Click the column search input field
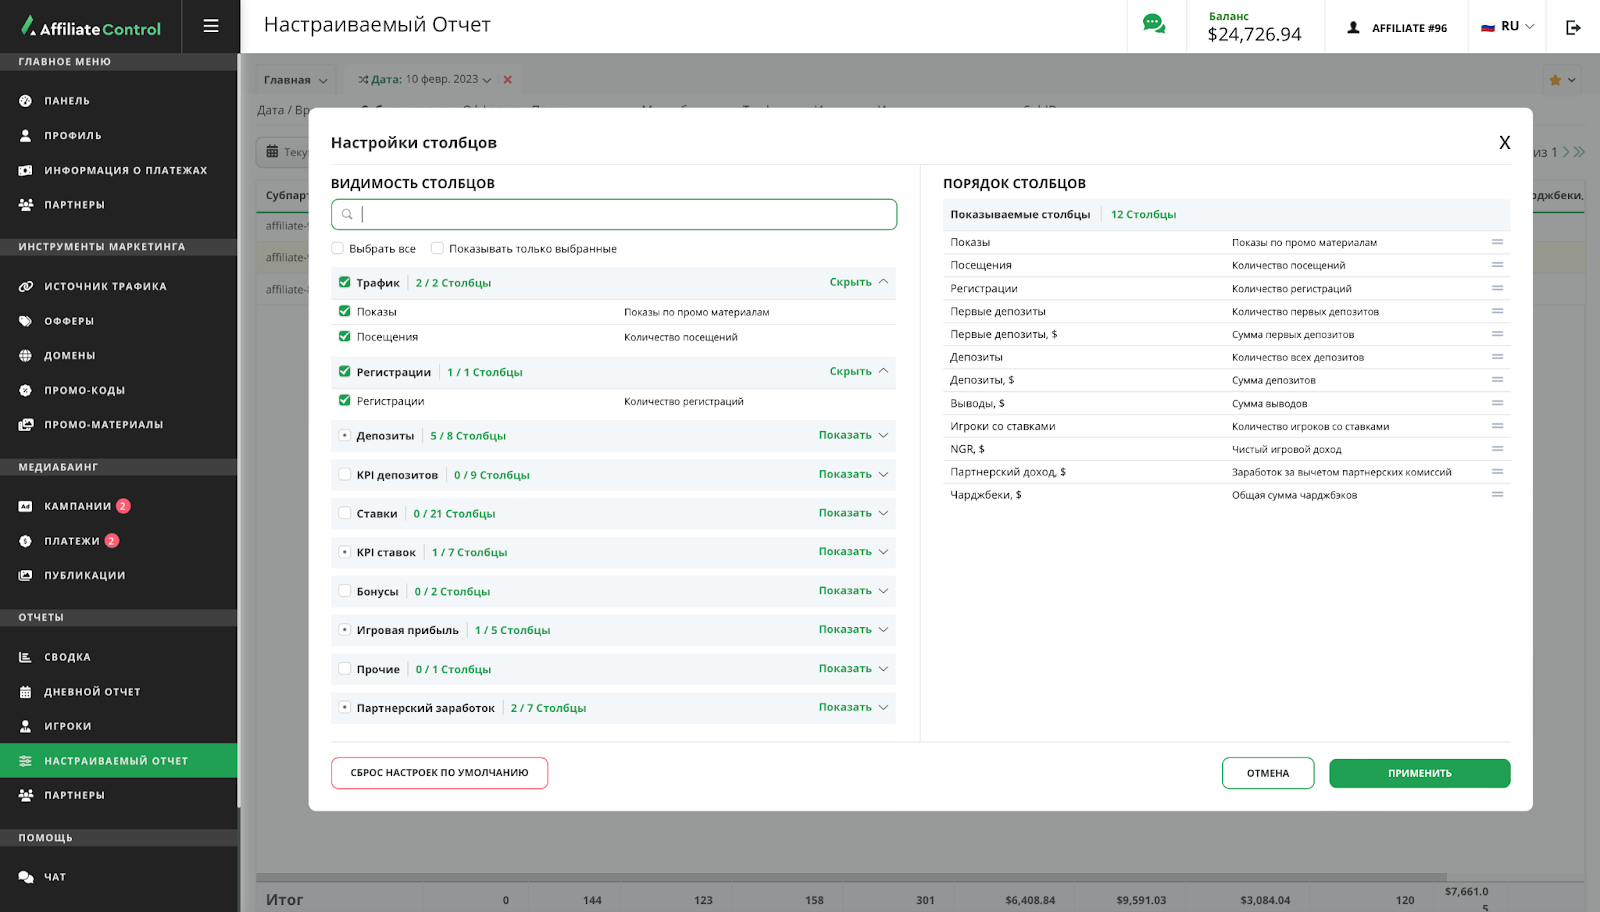Viewport: 1600px width, 912px height. click(x=620, y=215)
